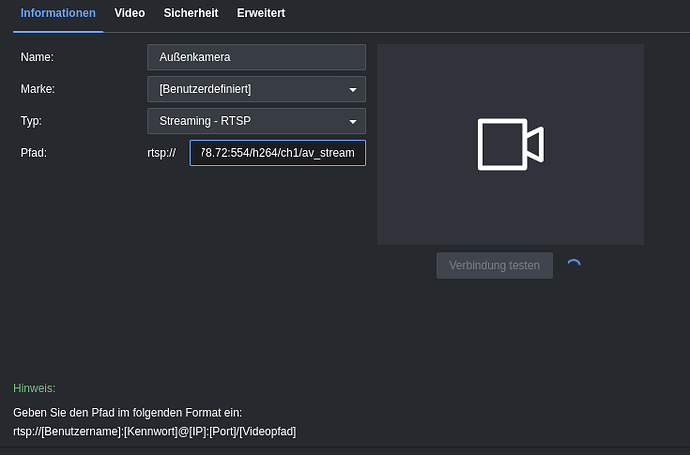Image resolution: width=690 pixels, height=455 pixels.
Task: Click the rtsp:// prefix label
Action: click(x=161, y=153)
